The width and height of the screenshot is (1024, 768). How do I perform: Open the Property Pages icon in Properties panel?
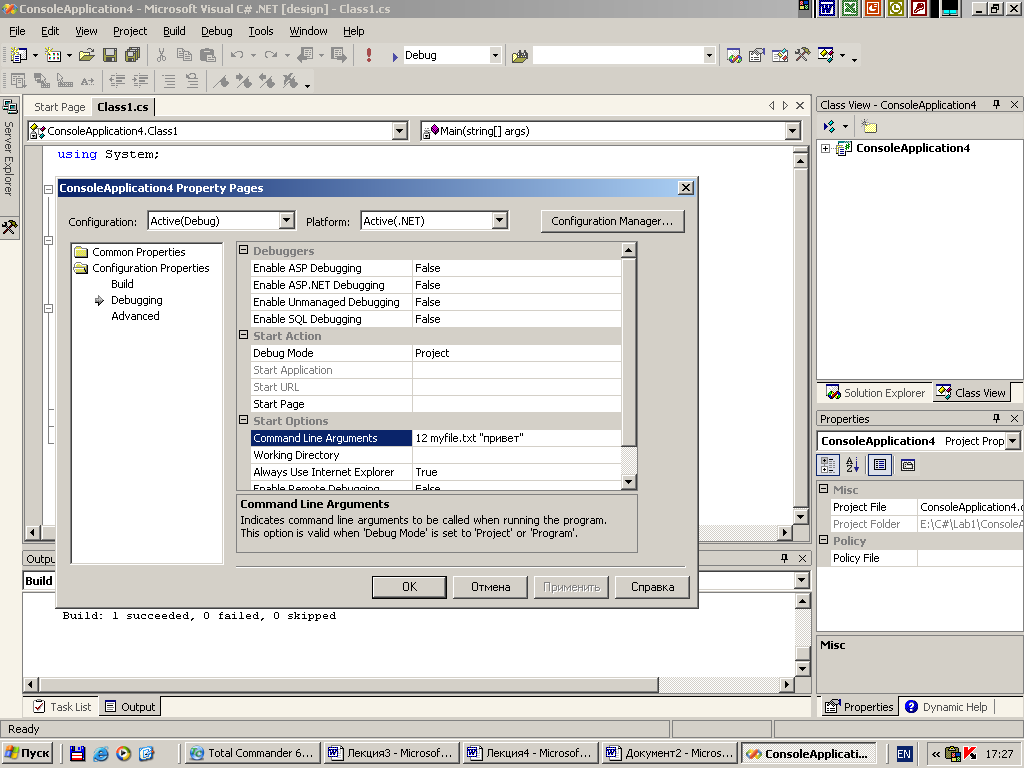click(908, 465)
